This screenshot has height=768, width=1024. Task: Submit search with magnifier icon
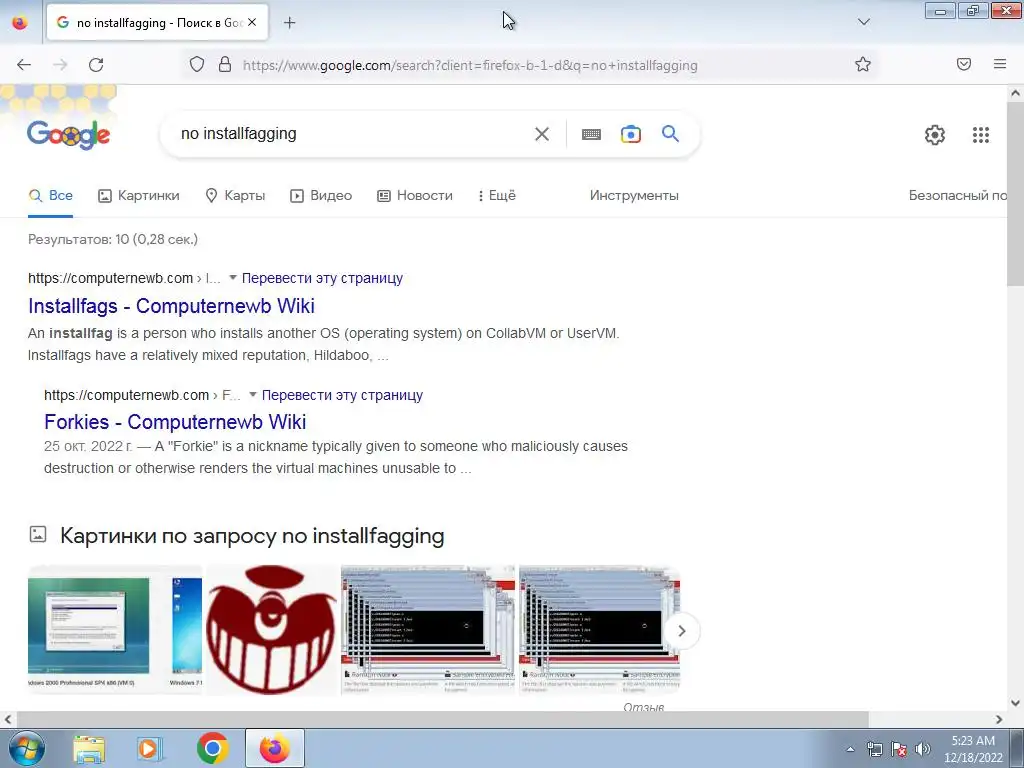pos(670,134)
